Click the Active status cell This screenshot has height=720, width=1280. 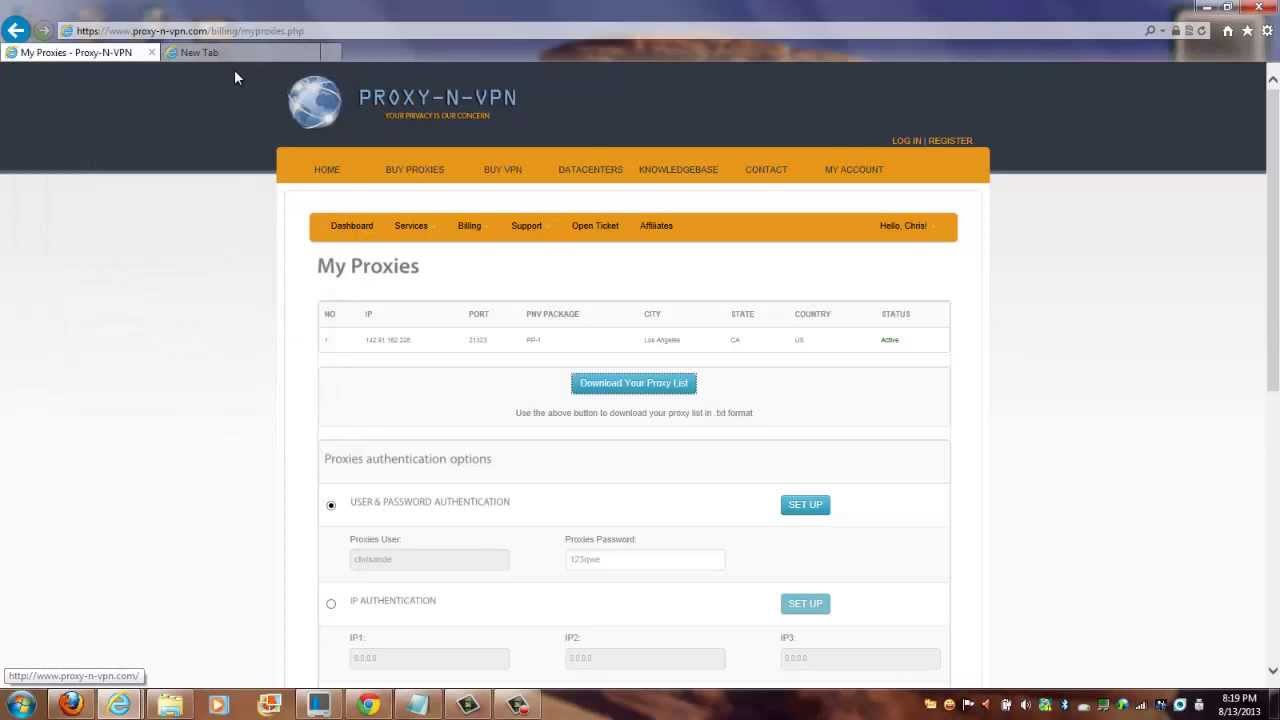[890, 340]
